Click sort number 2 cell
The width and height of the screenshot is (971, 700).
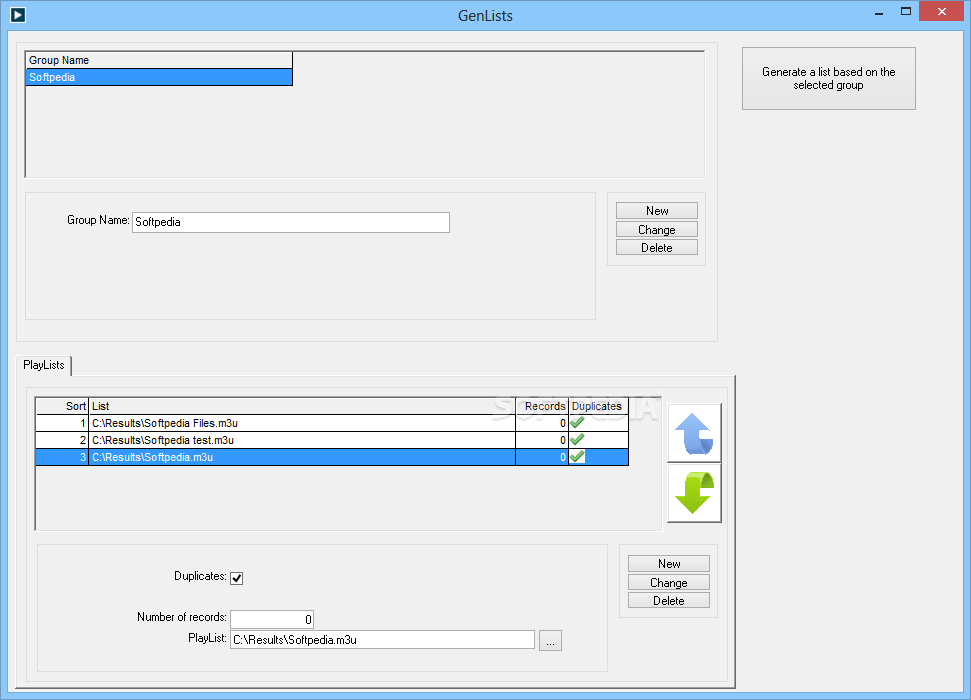pos(63,440)
